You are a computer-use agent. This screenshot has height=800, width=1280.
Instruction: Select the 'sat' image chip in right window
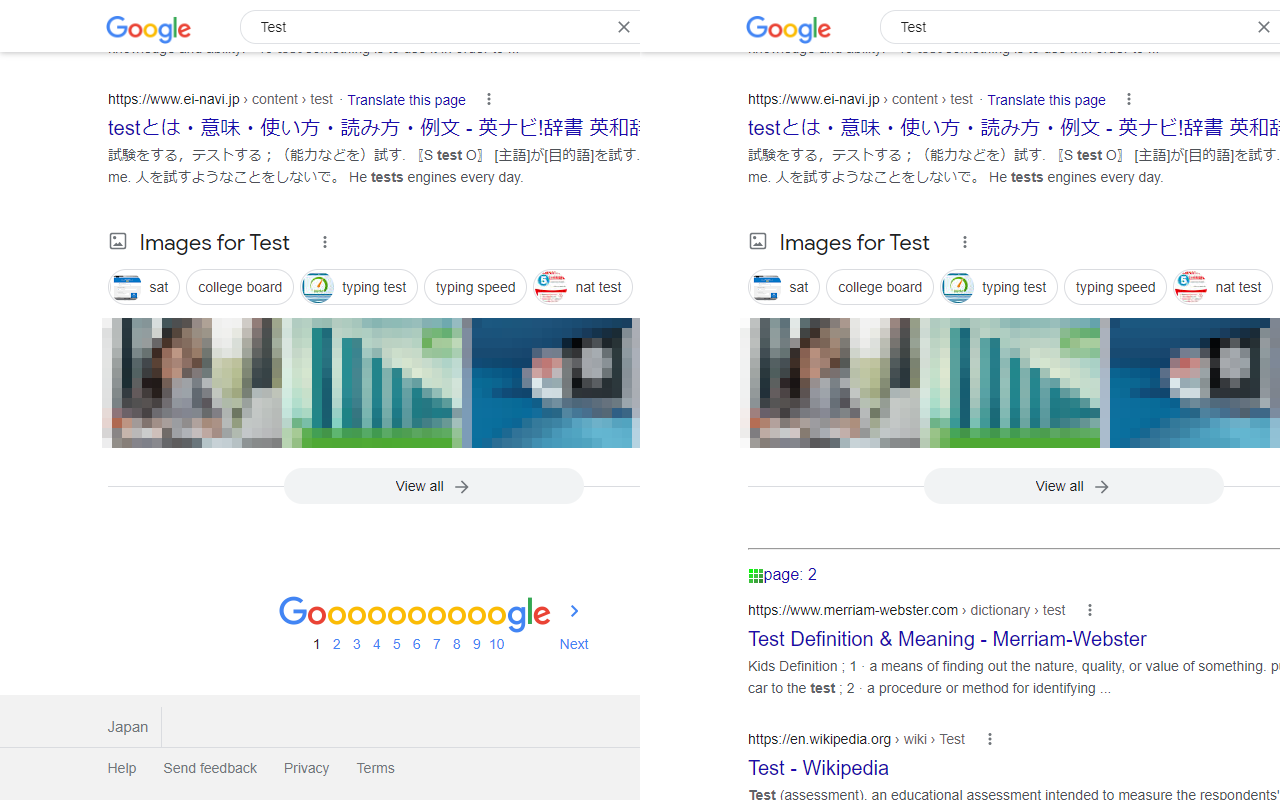coord(784,287)
